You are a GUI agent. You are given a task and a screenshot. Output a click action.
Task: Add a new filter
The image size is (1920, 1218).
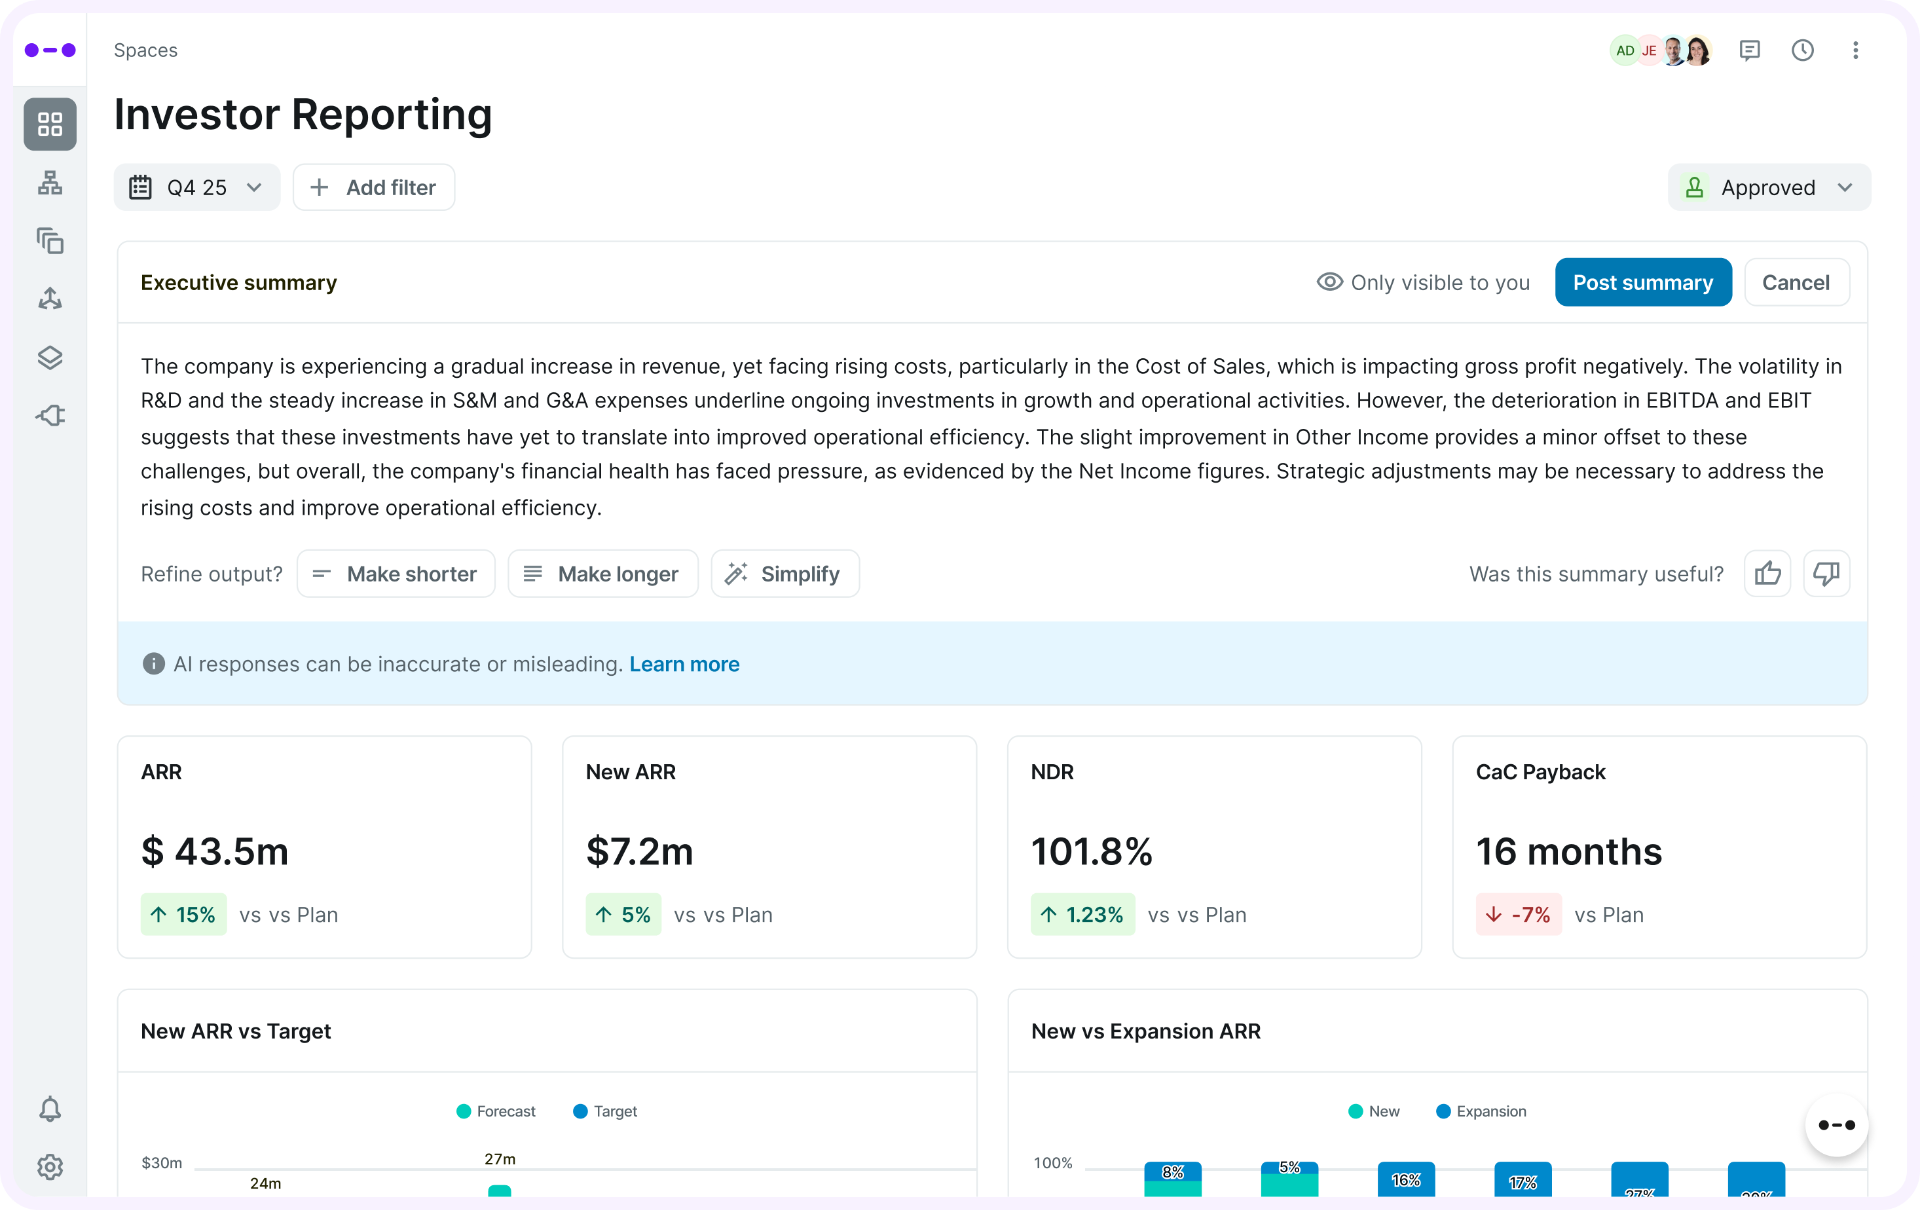point(374,187)
